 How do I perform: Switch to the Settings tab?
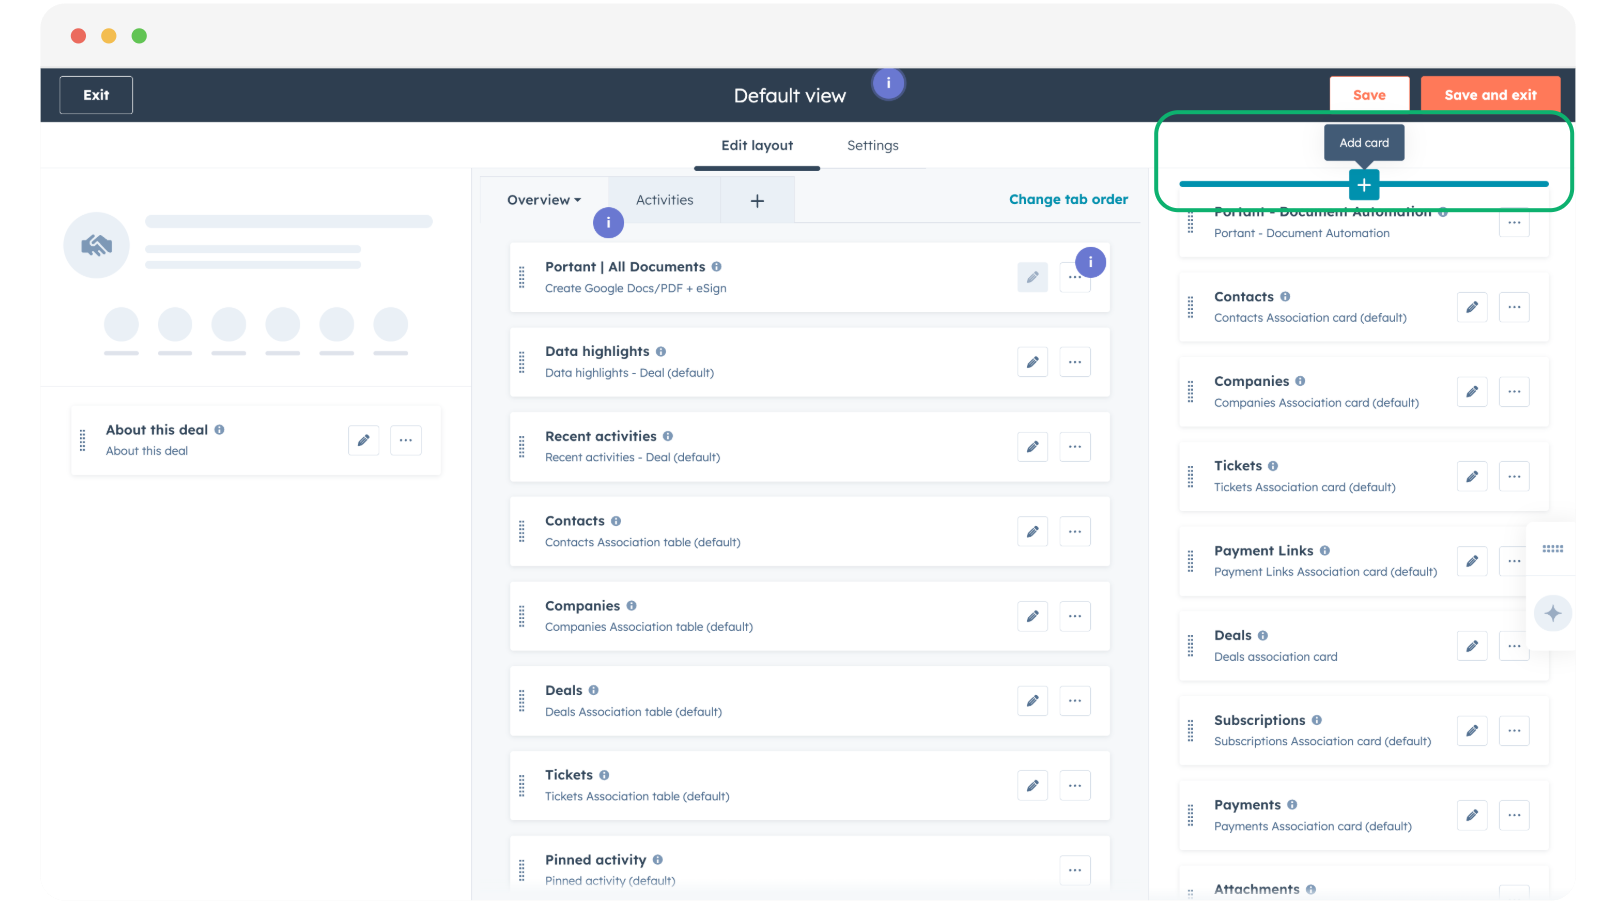point(872,146)
